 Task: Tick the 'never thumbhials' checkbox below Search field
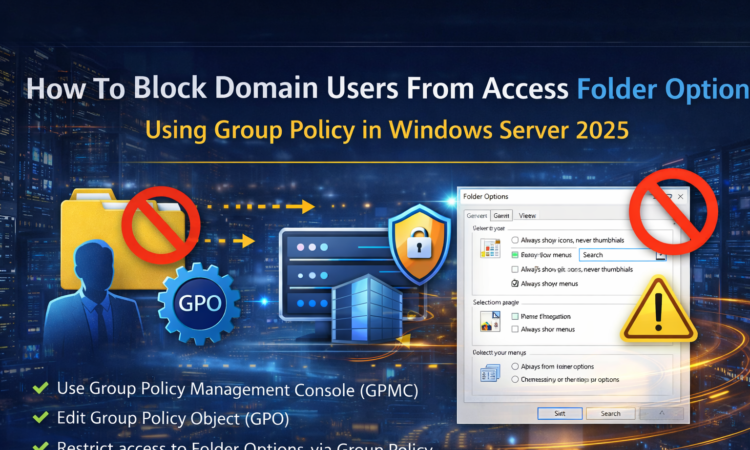(x=515, y=269)
